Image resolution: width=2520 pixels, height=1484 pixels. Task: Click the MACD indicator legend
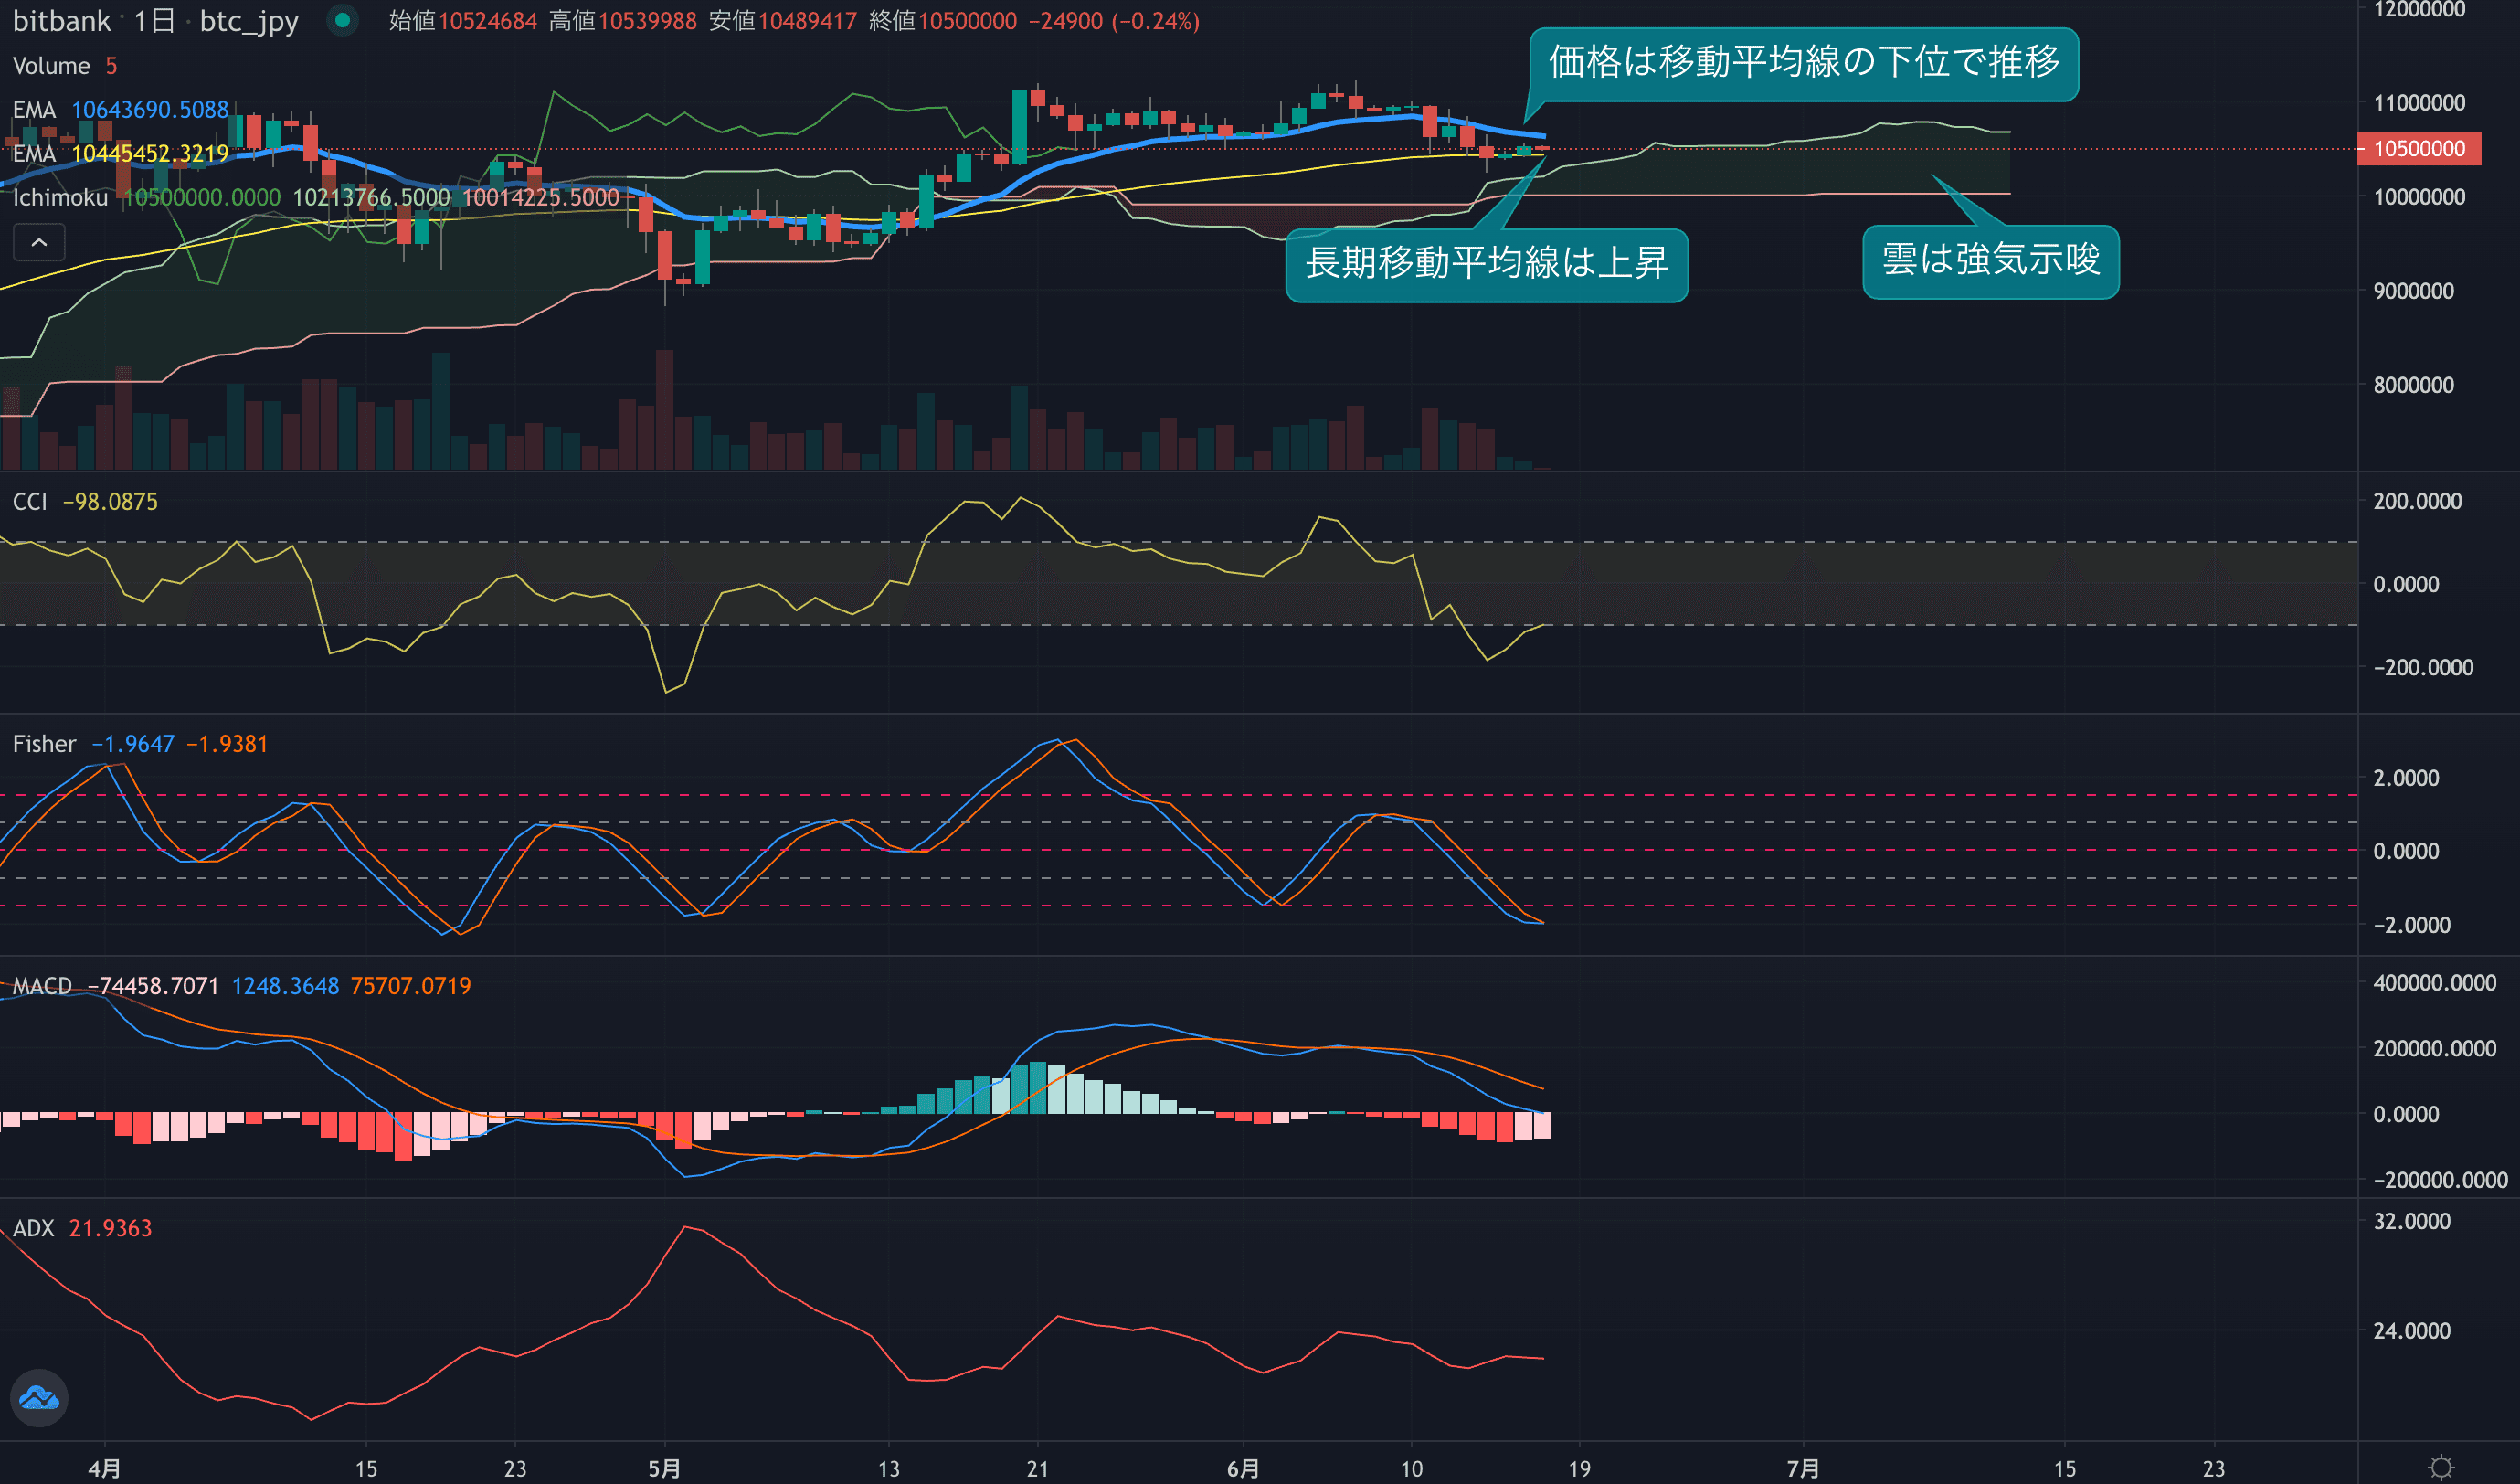pos(42,986)
